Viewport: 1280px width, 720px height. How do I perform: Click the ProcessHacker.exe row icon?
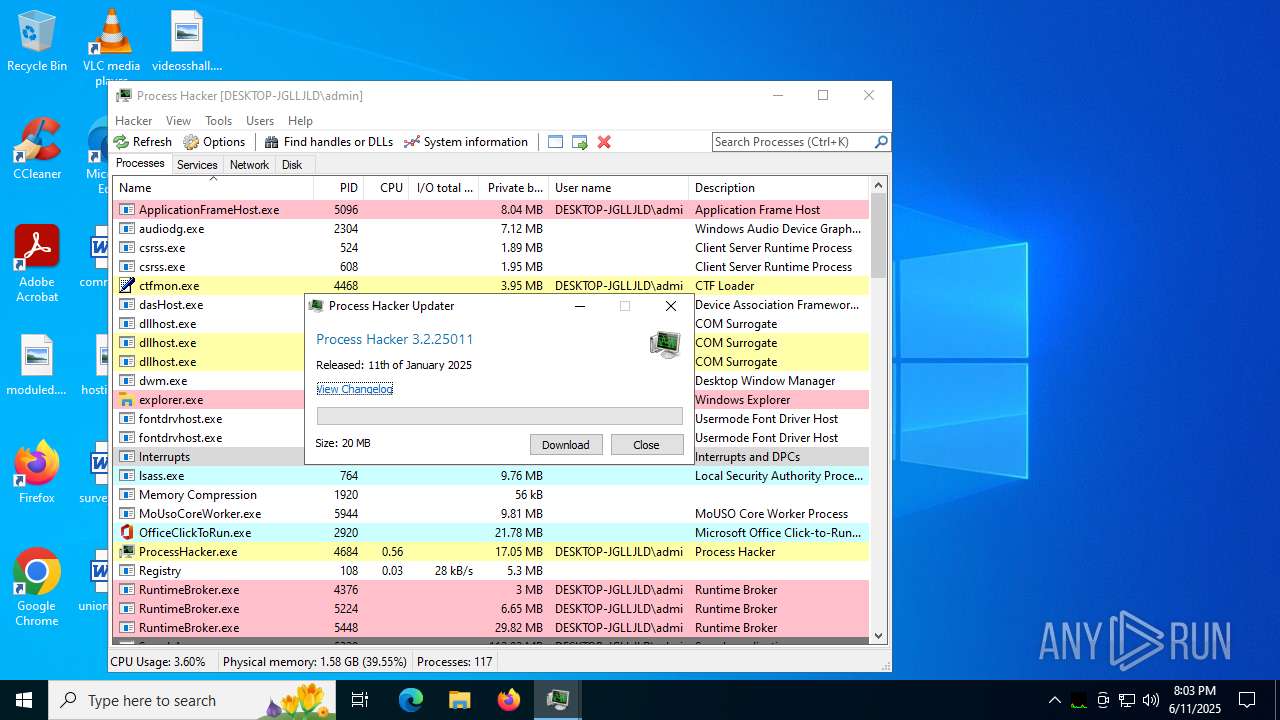coord(127,552)
